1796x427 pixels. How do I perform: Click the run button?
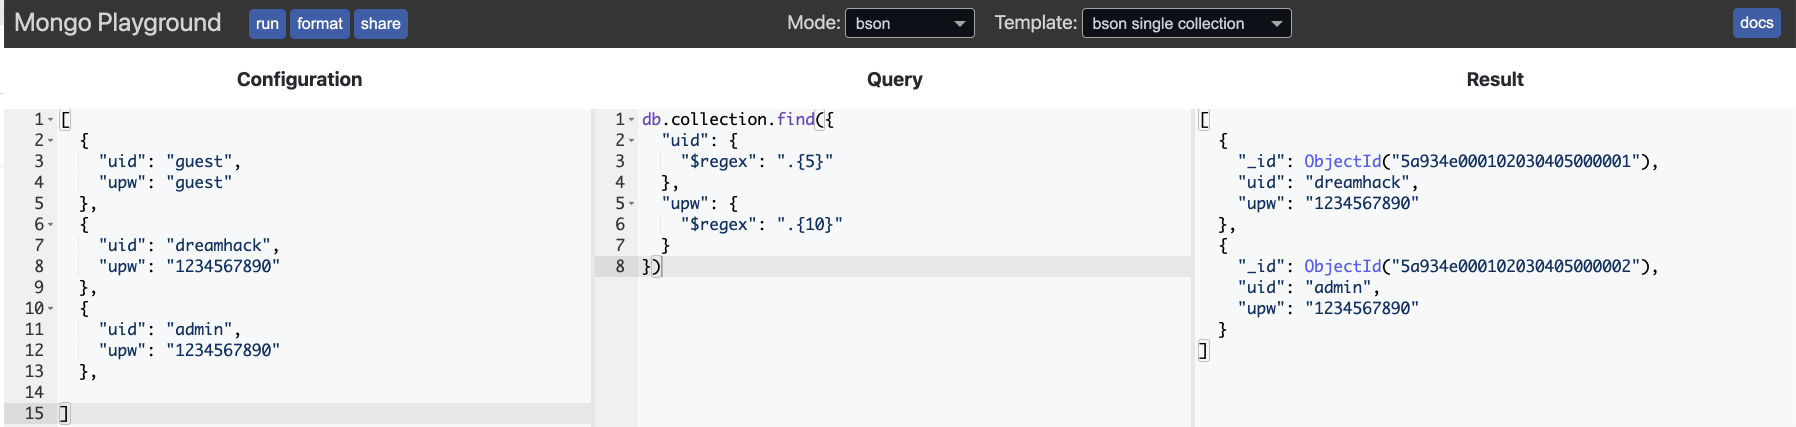coord(267,24)
